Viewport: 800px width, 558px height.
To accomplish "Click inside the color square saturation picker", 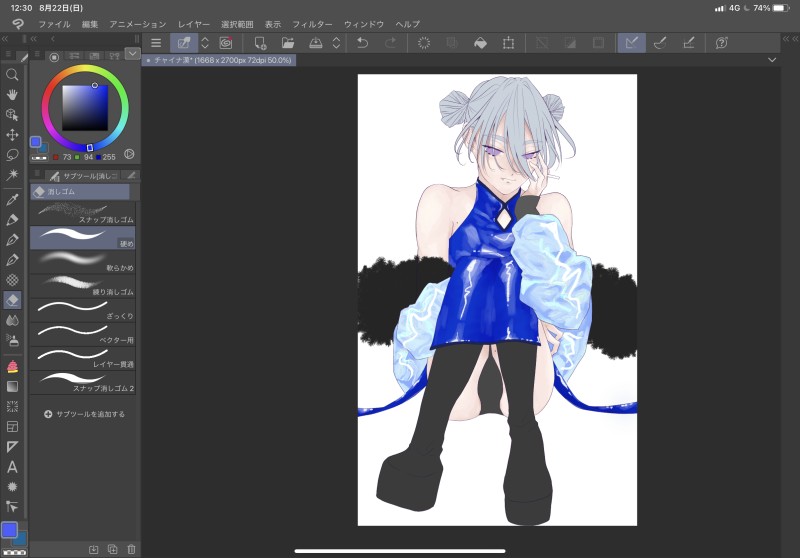I will [85, 108].
